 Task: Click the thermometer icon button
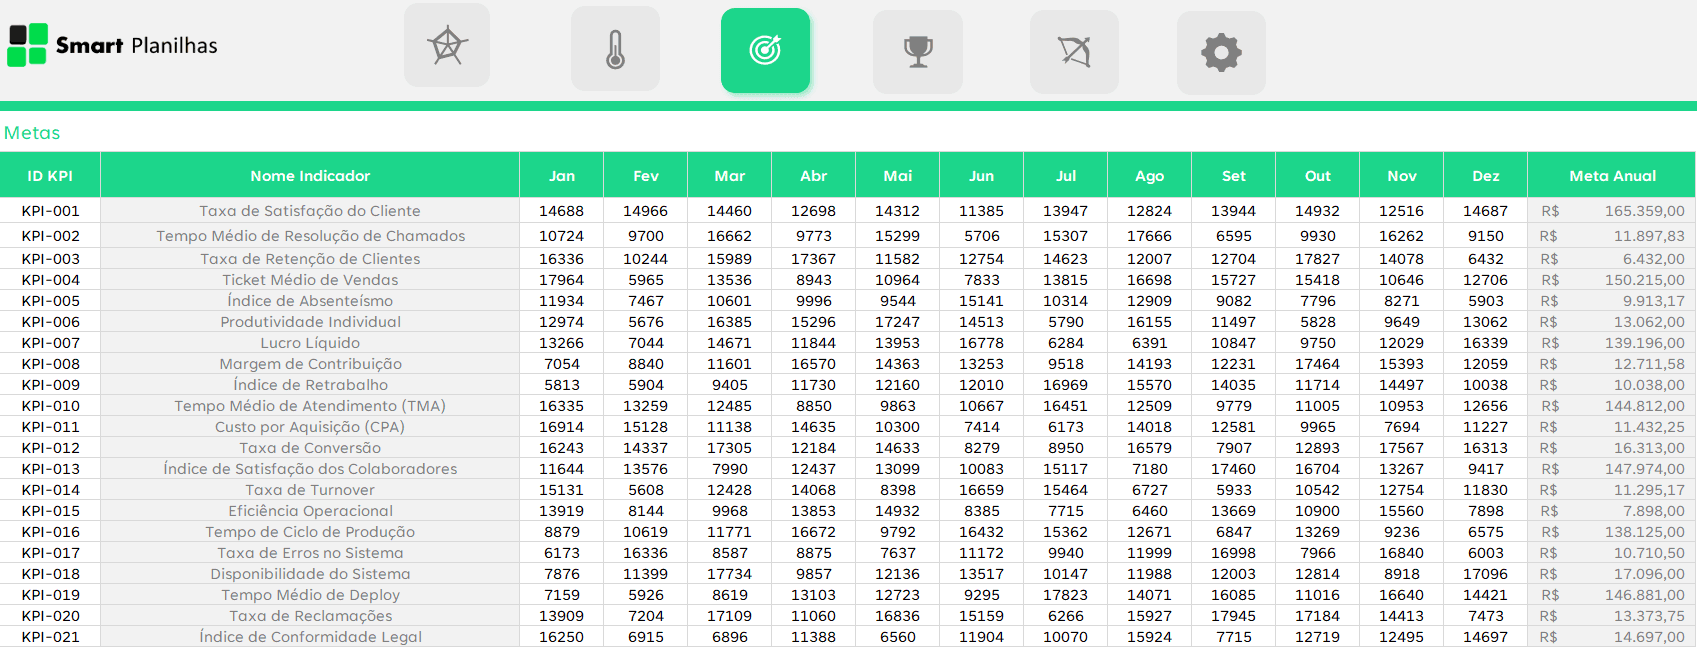pyautogui.click(x=615, y=49)
